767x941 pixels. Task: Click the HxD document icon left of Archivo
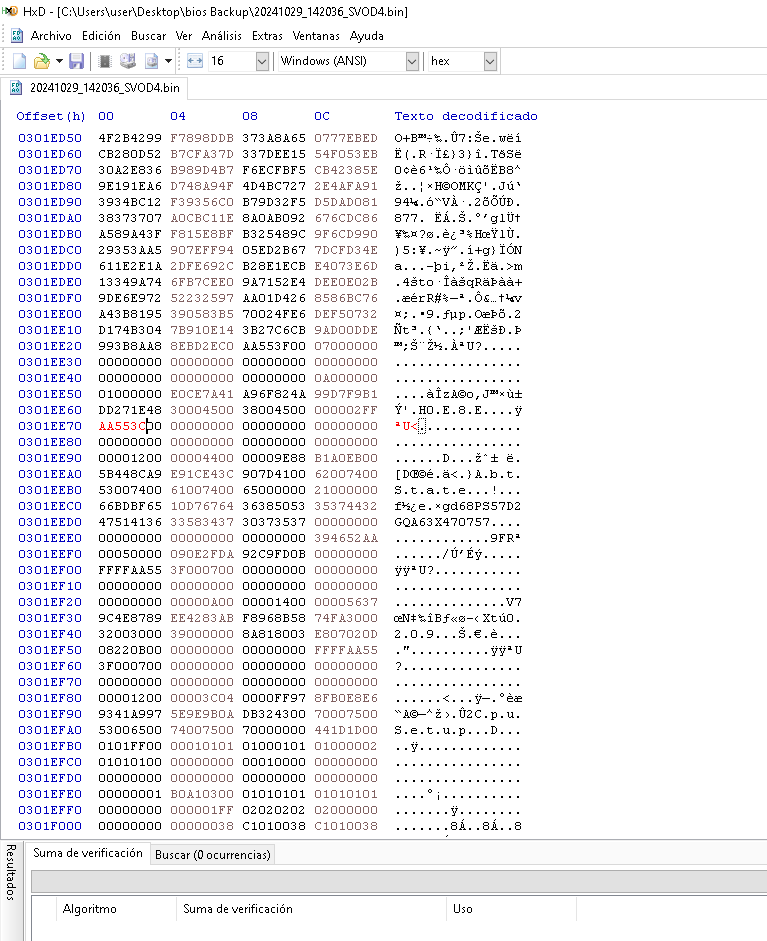(17, 35)
